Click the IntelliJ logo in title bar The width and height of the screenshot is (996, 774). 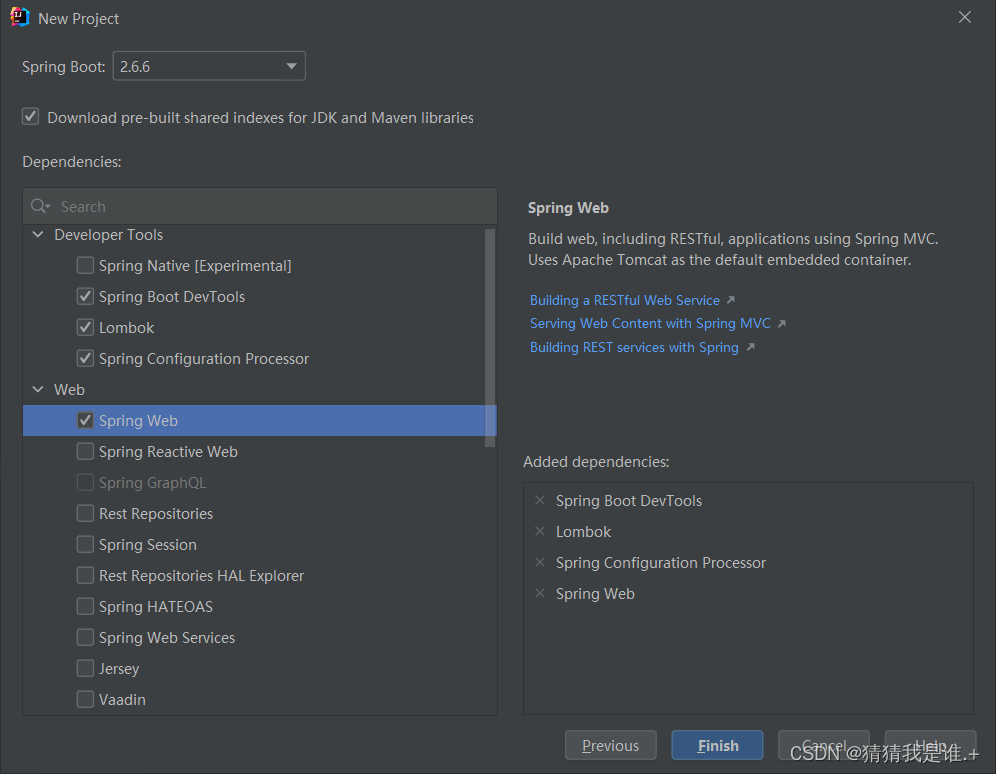pos(20,18)
